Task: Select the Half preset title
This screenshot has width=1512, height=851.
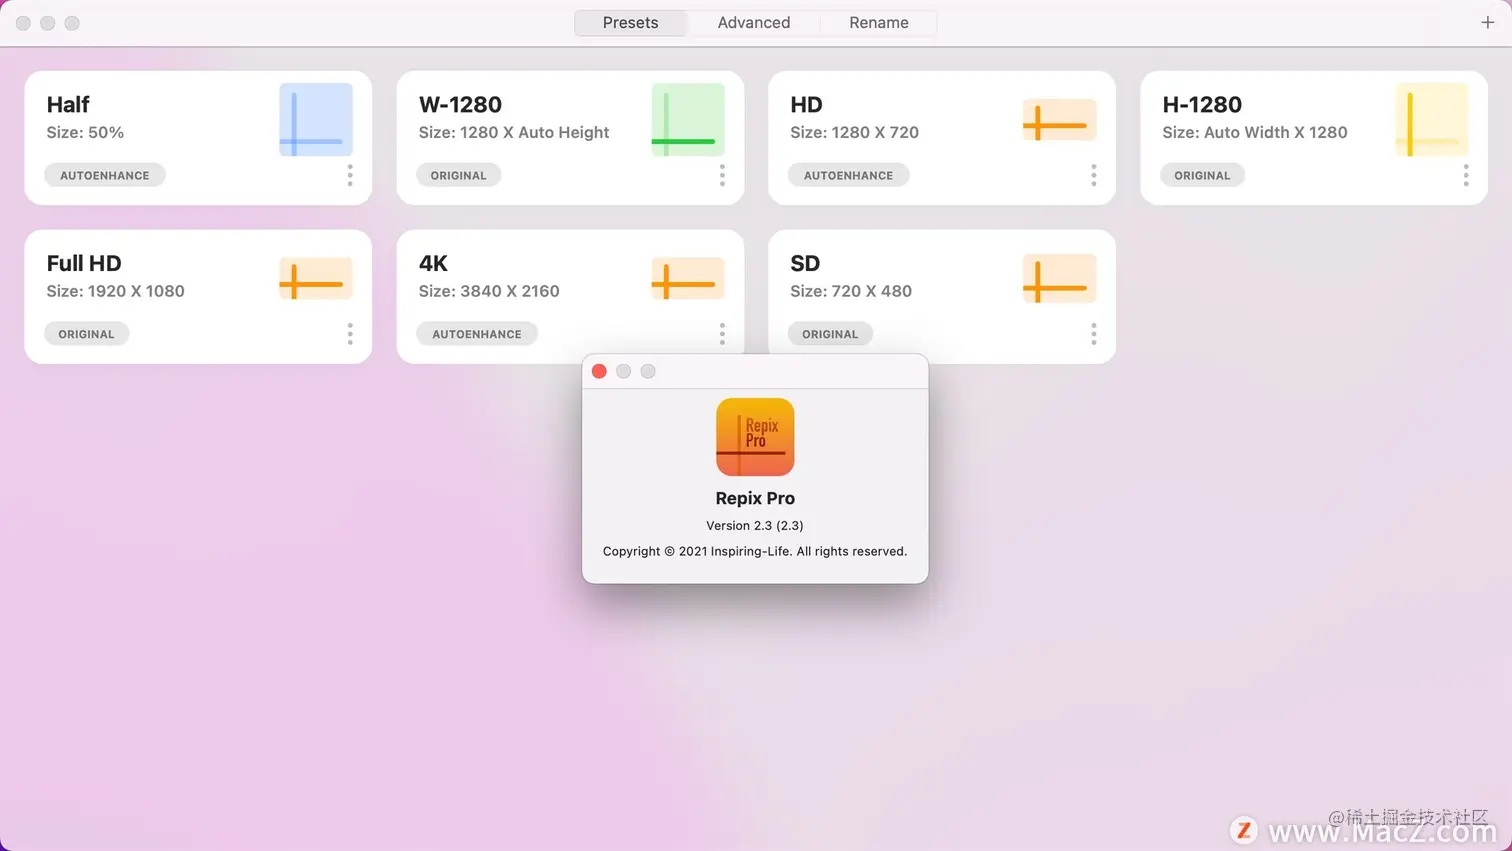Action: 68,104
